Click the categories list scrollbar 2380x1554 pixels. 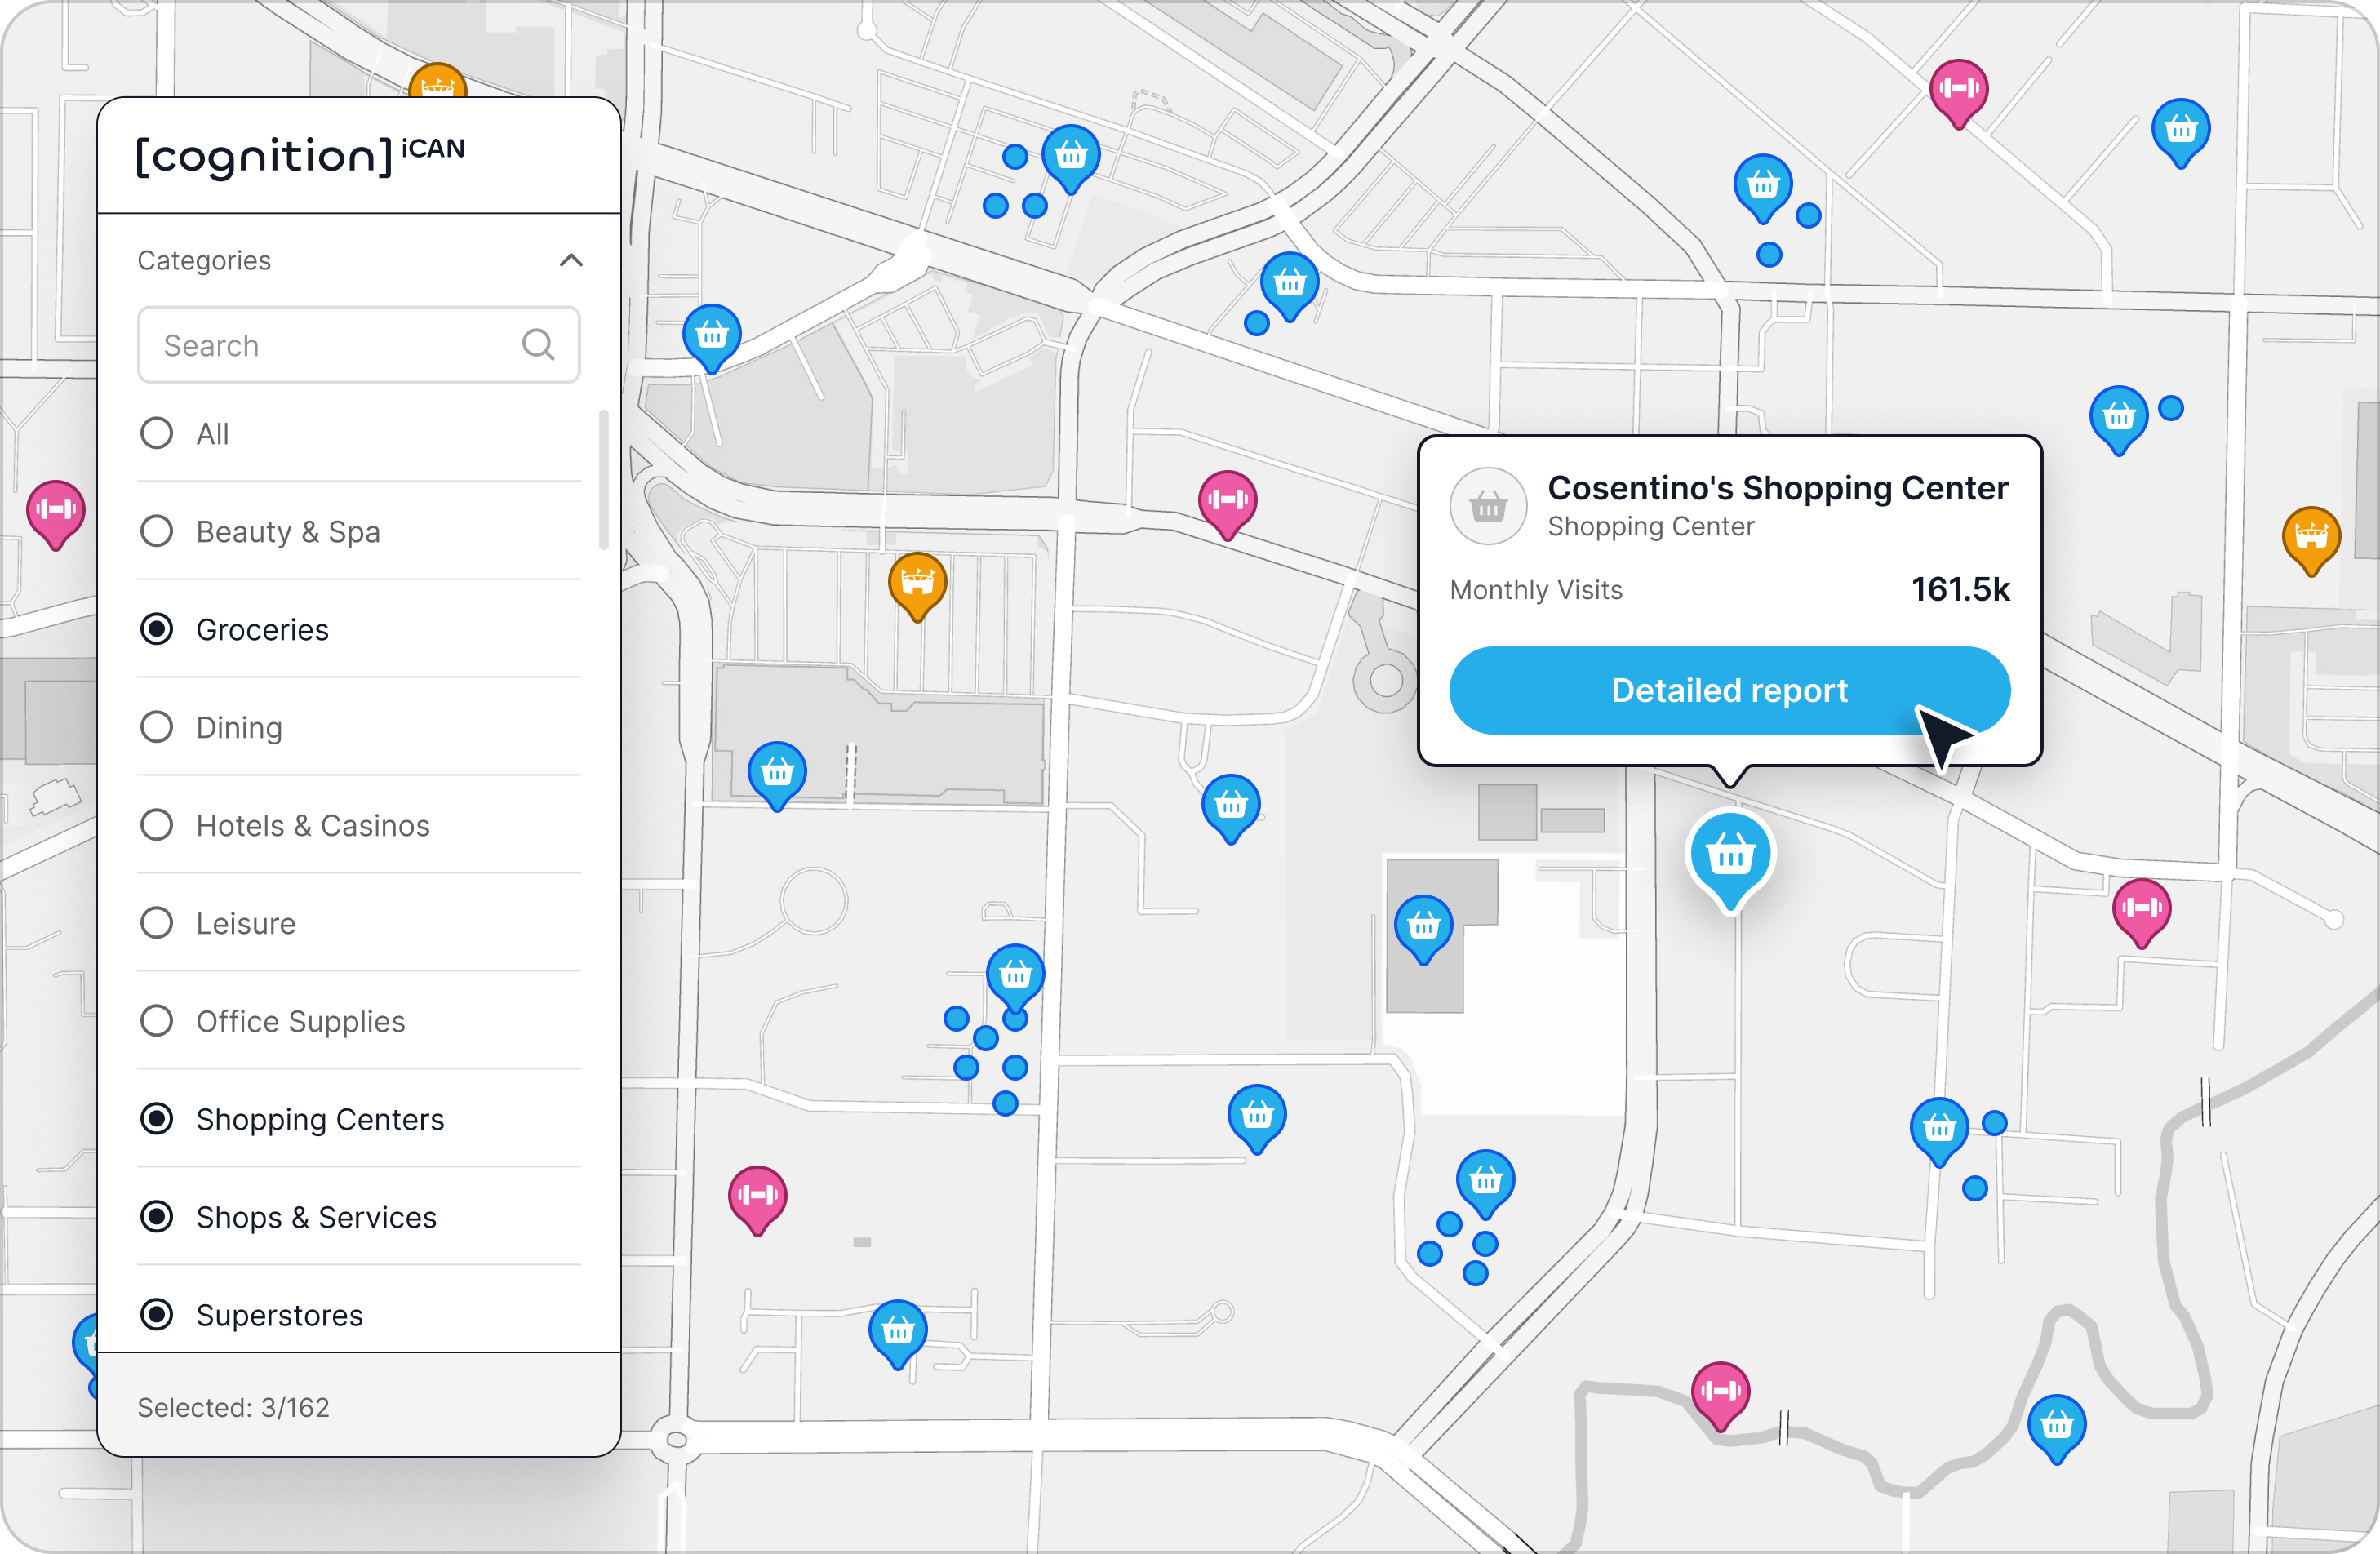603,480
